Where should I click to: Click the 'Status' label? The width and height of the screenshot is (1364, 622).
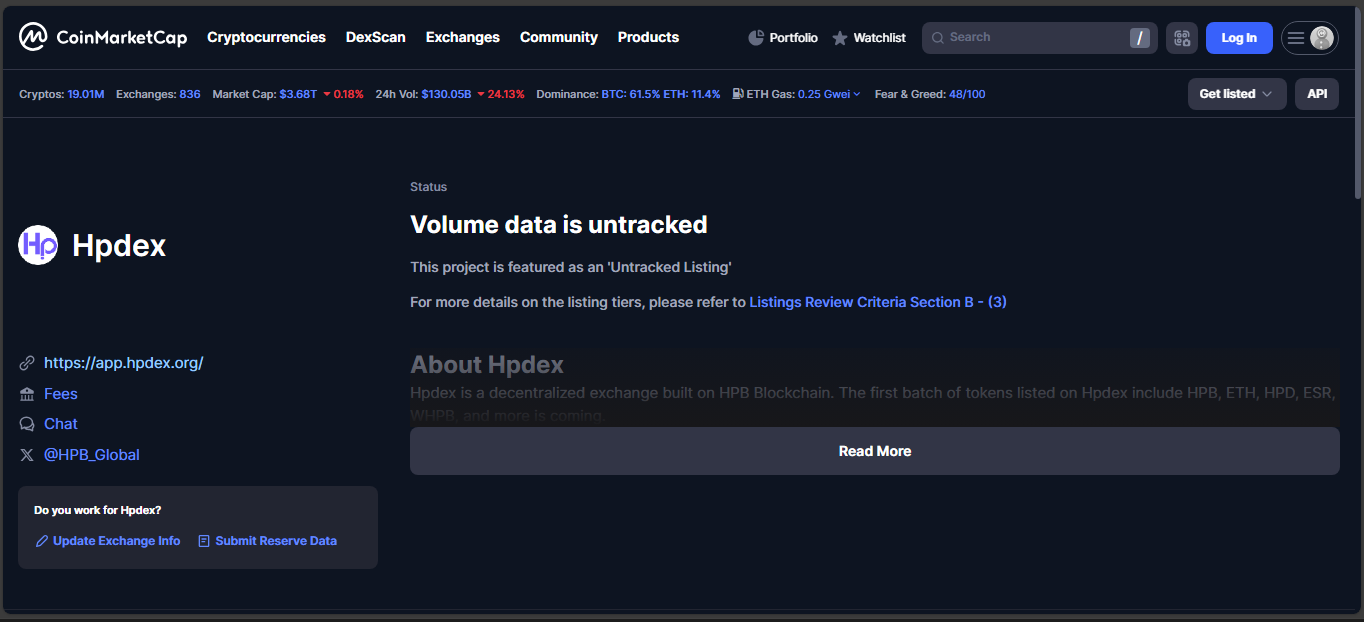(429, 187)
